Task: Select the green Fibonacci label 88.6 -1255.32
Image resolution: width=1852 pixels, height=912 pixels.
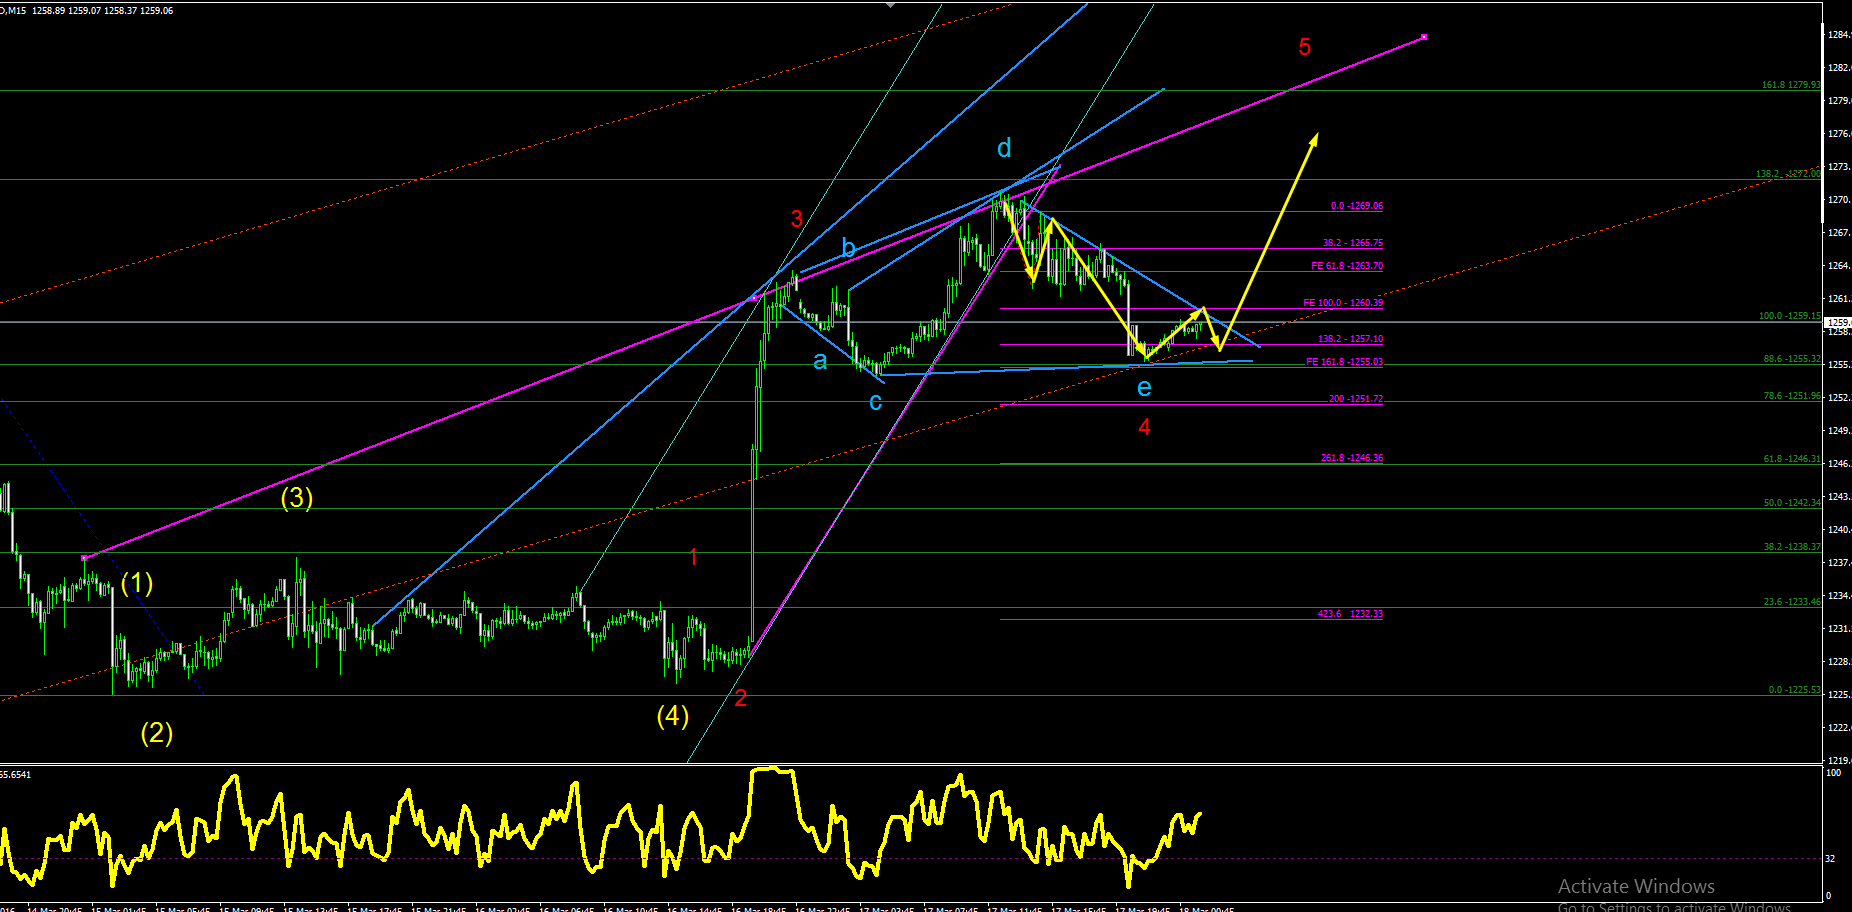Action: click(x=1792, y=359)
